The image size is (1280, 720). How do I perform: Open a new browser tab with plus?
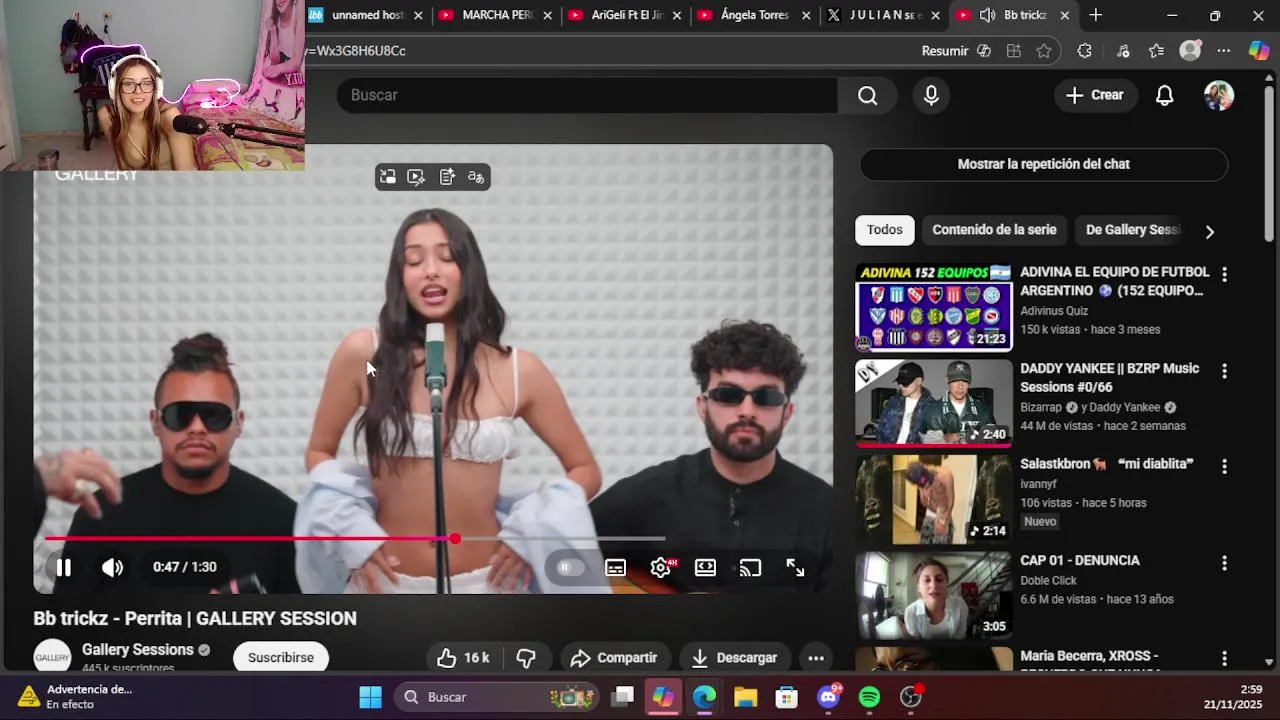click(x=1096, y=15)
